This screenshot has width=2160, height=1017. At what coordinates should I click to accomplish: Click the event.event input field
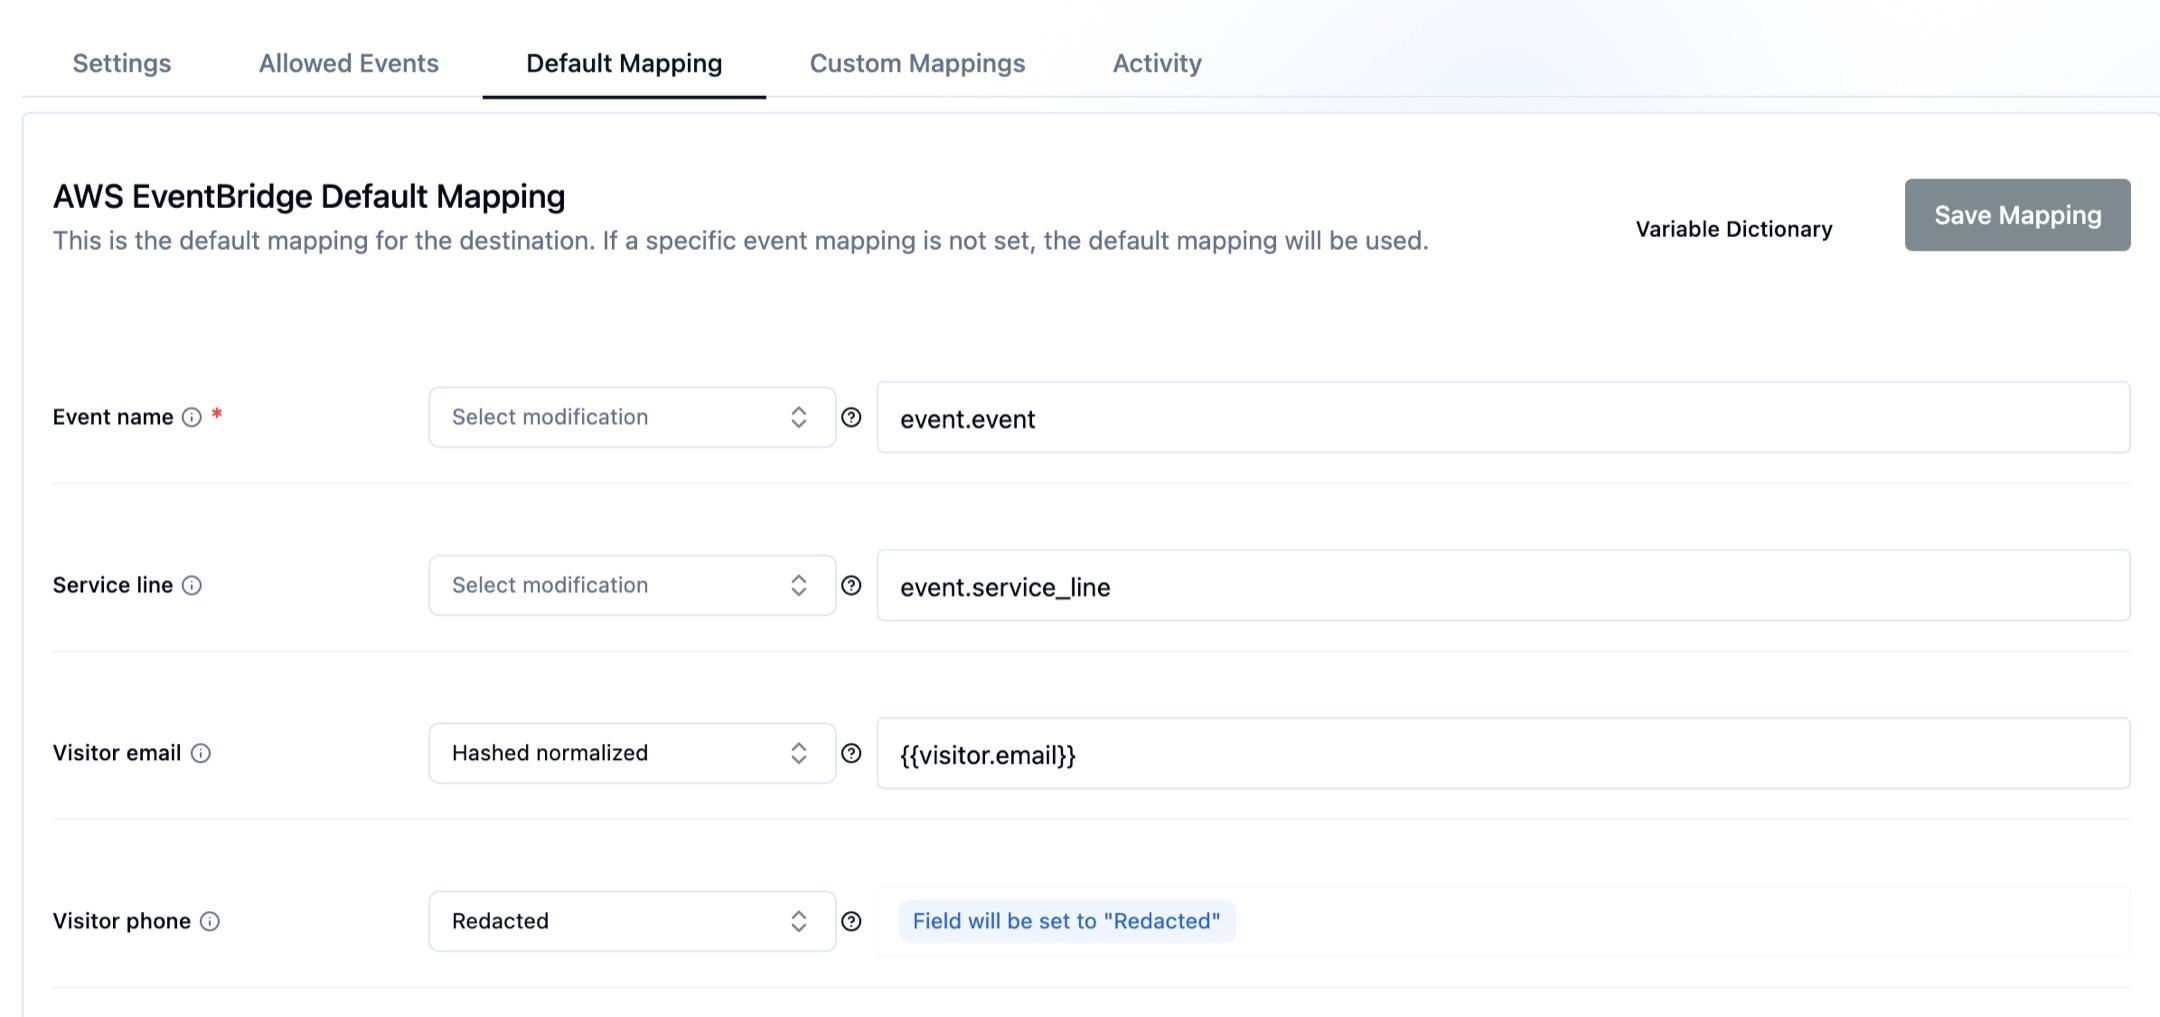(1503, 417)
